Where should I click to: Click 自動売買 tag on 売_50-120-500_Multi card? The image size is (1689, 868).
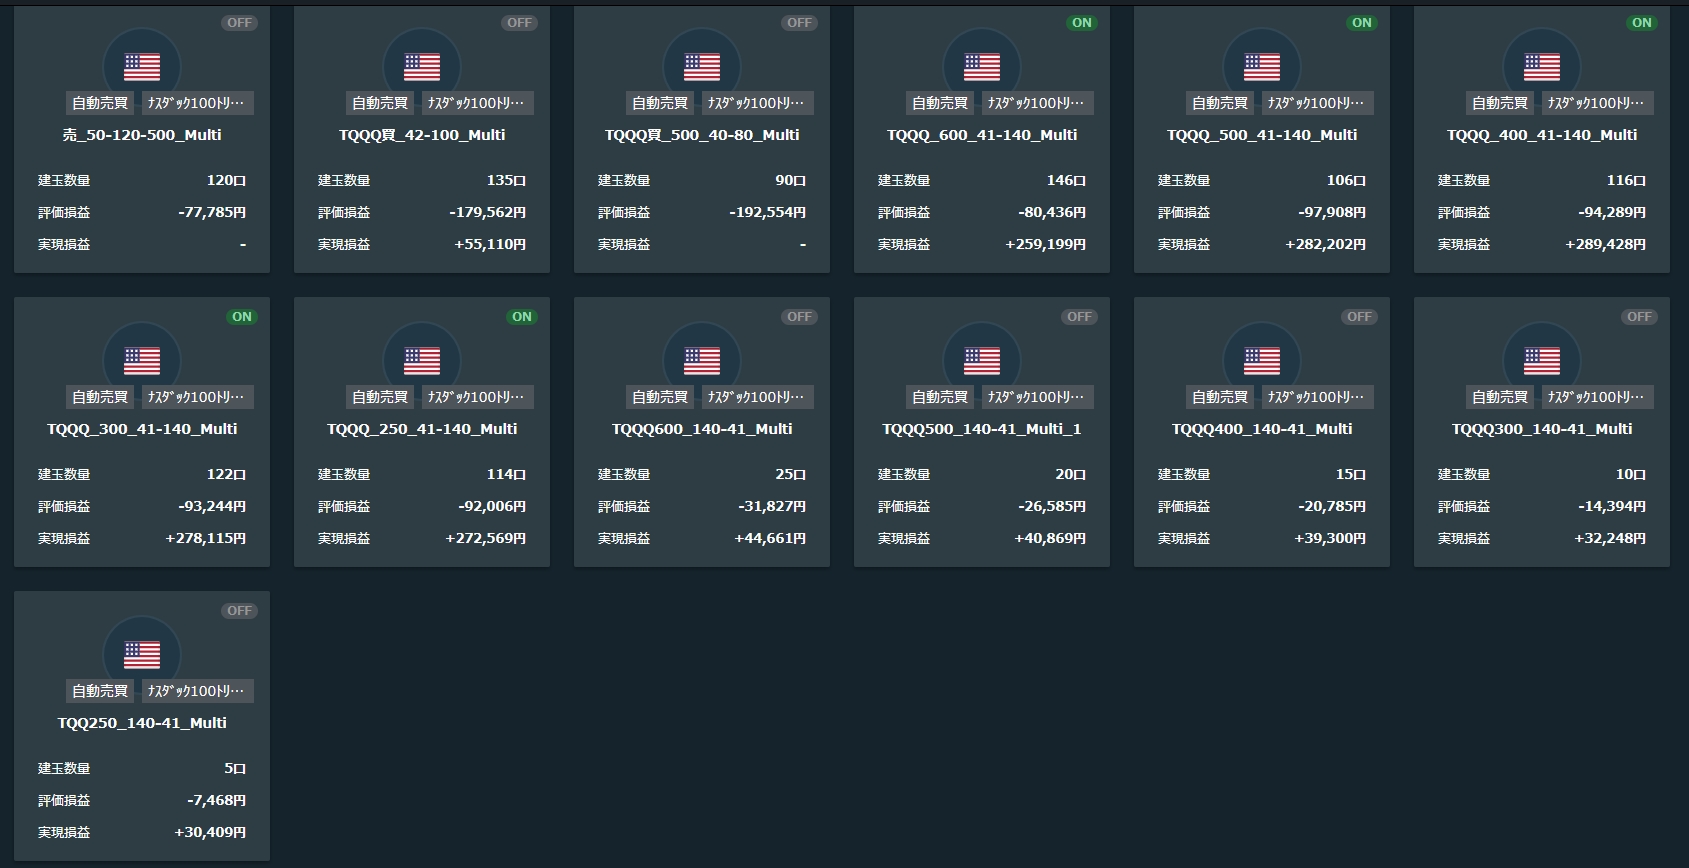(x=100, y=103)
